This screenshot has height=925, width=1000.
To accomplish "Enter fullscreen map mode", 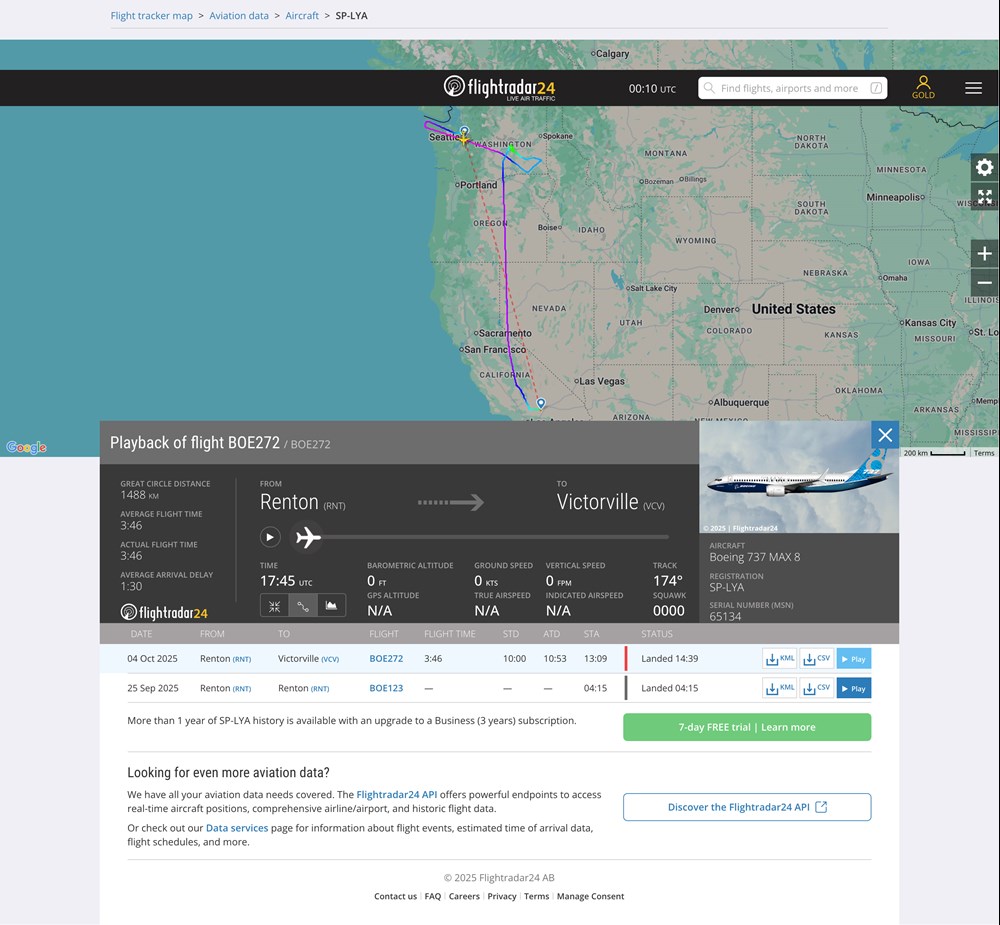I will point(985,196).
